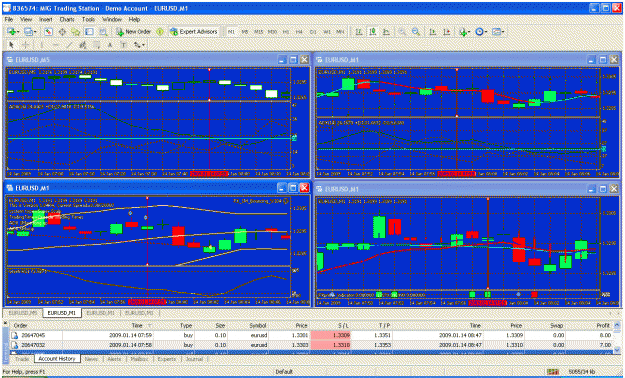
Task: Switch to candlestick chart icon
Action: coord(373,32)
